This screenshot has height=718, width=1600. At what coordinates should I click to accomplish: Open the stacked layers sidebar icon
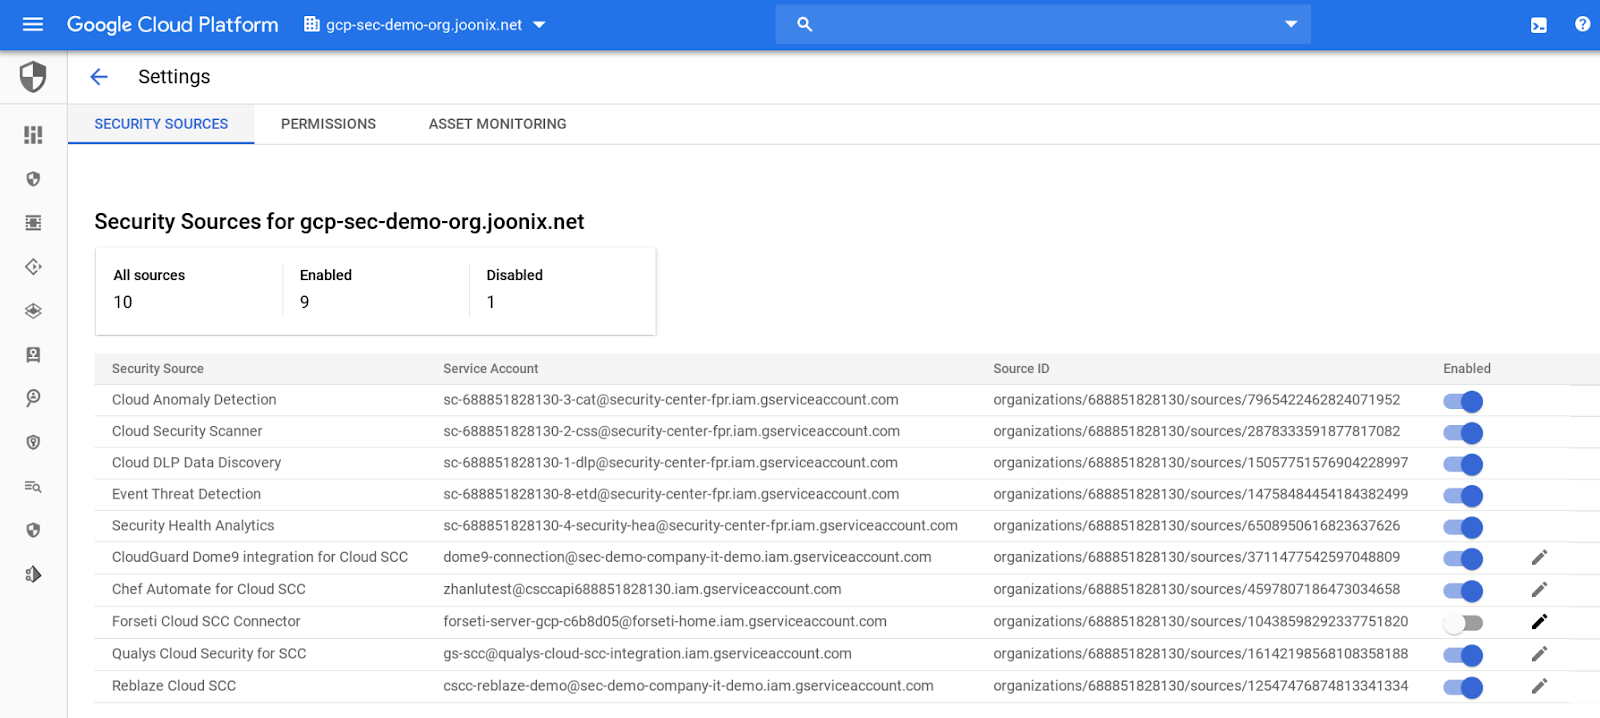[x=33, y=311]
